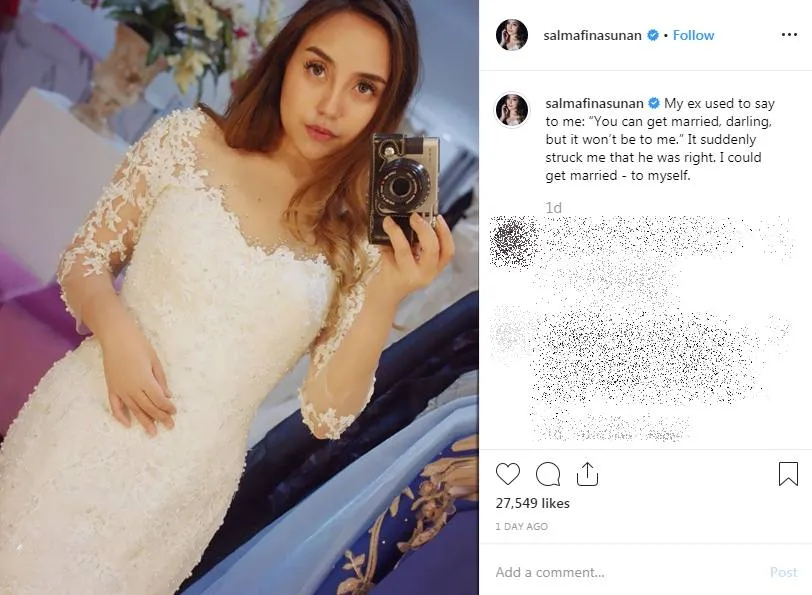Click the wedding dress photo
The height and width of the screenshot is (595, 812).
coord(239,297)
